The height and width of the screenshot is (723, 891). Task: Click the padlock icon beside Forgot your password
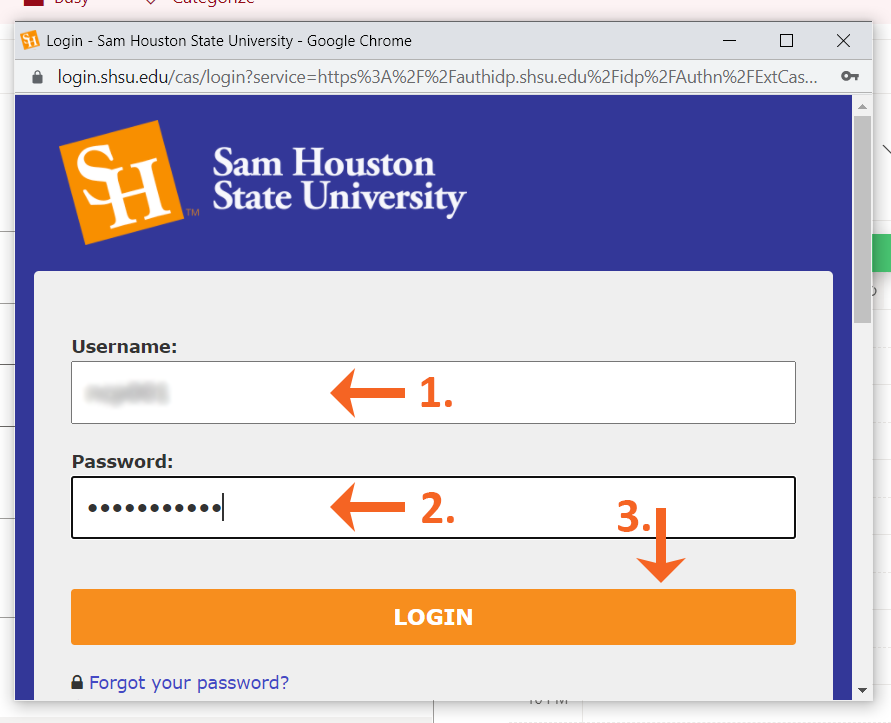(x=78, y=682)
